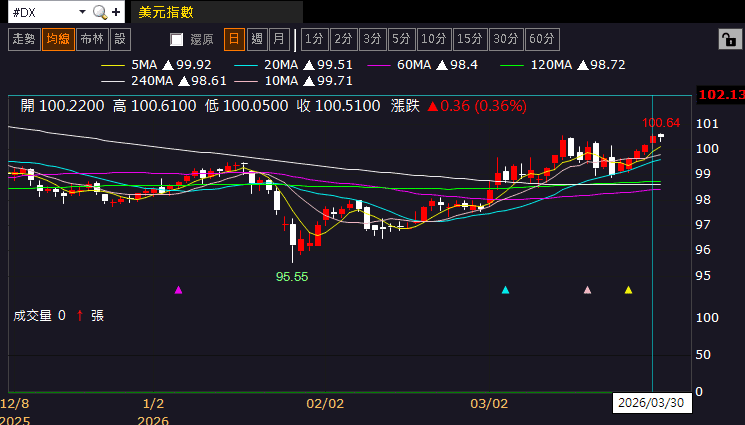Switch to 30分 interval

[506, 39]
